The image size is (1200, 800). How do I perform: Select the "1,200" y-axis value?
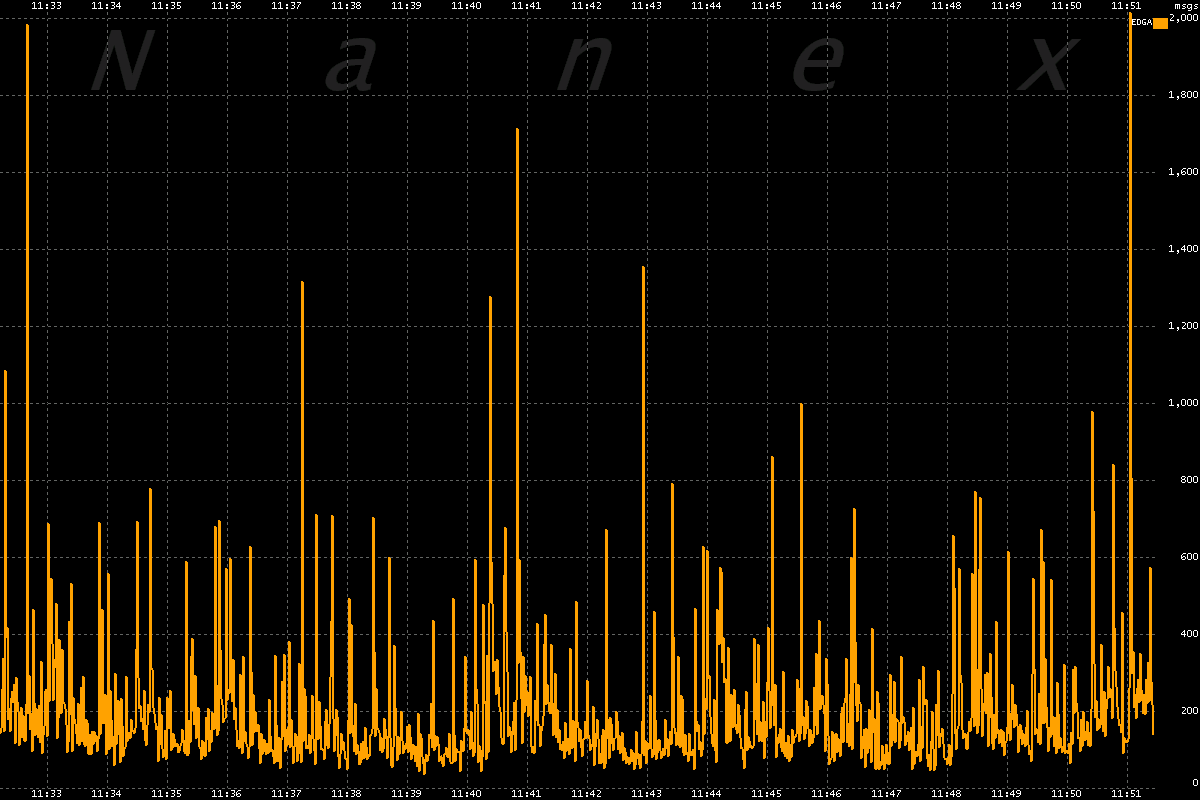[x=1183, y=327]
